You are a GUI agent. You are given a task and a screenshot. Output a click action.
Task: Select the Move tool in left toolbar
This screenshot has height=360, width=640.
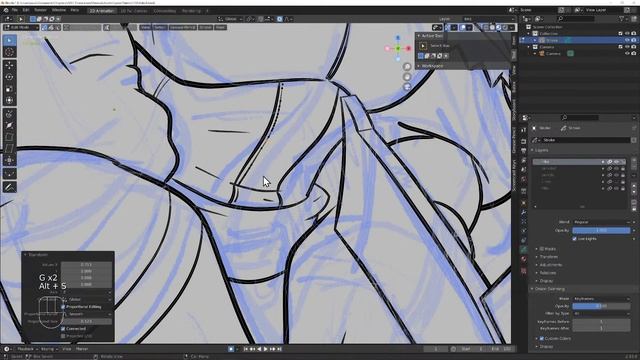(9, 65)
